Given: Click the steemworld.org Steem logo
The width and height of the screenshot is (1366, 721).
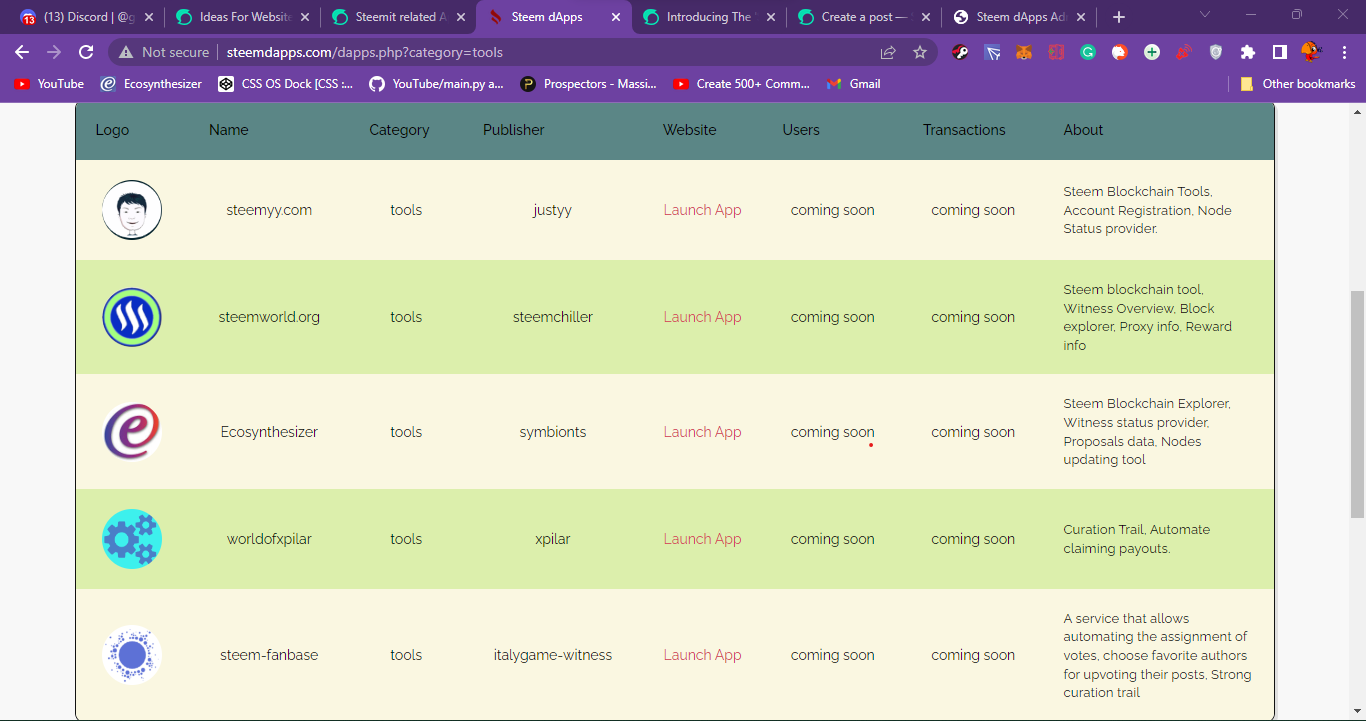Looking at the screenshot, I should click(132, 317).
